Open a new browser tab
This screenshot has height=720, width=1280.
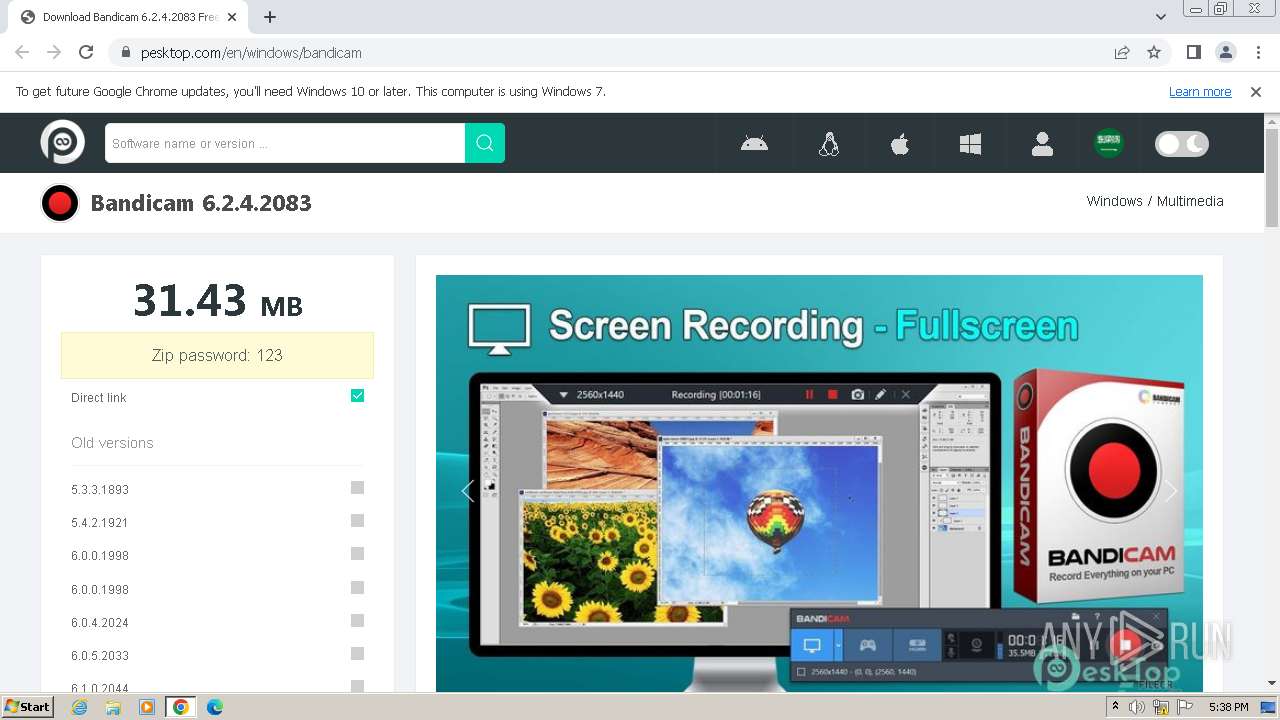pos(270,17)
